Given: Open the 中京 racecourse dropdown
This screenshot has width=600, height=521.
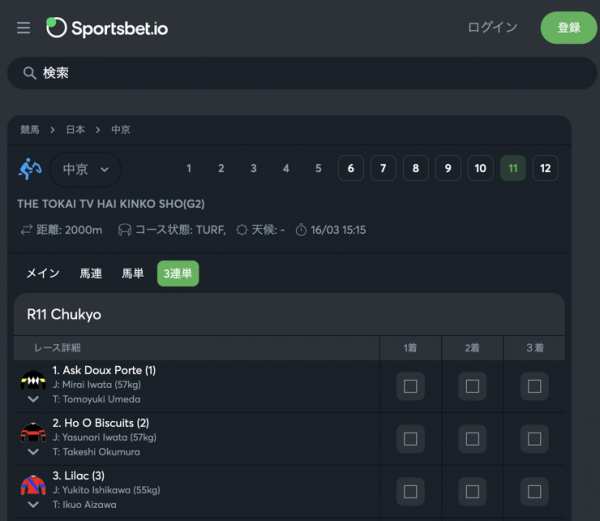Looking at the screenshot, I should (x=86, y=169).
